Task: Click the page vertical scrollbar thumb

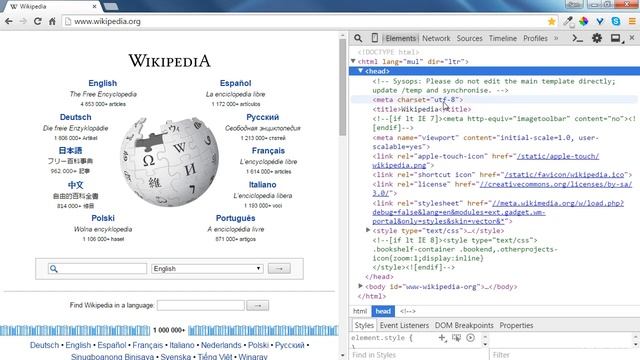Action: coord(342,88)
